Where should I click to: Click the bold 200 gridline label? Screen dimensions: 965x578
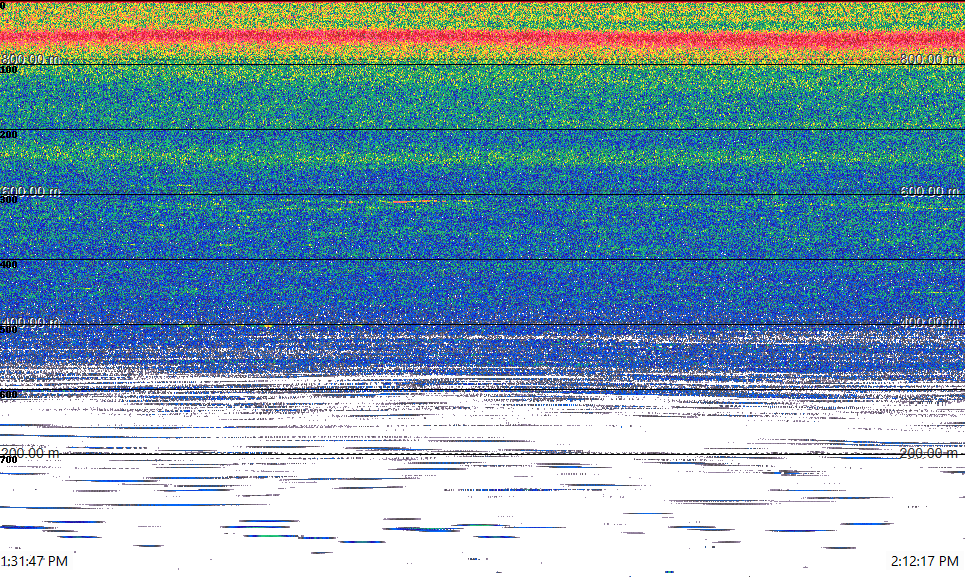pos(9,135)
